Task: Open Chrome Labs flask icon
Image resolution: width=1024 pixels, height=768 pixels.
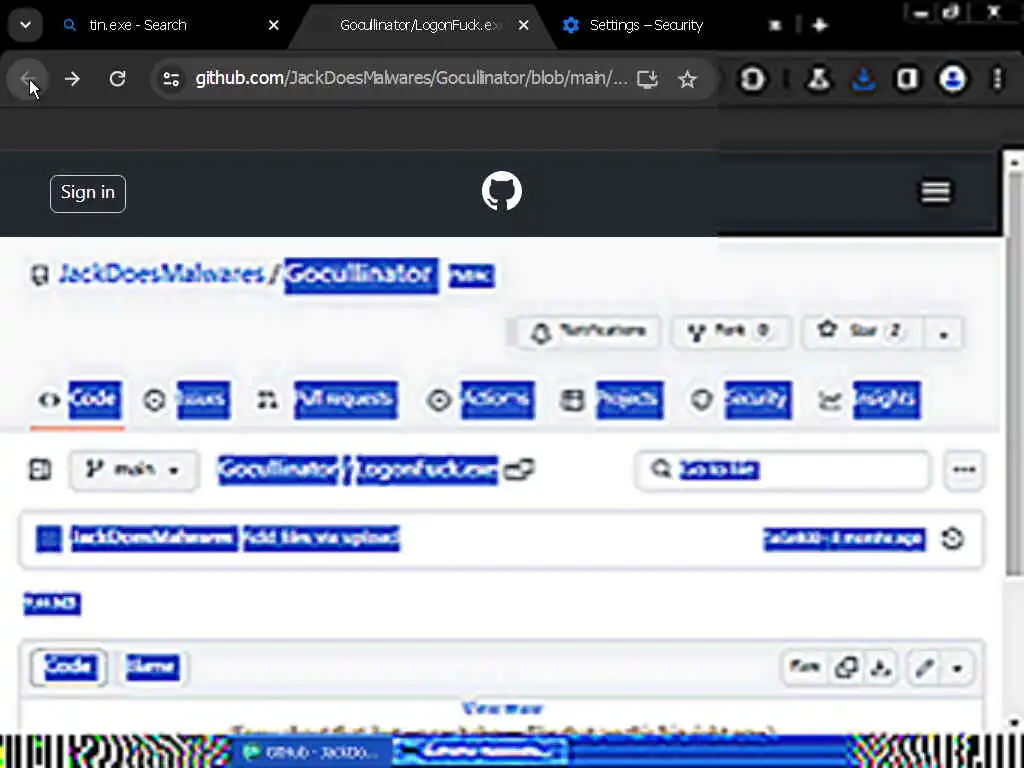Action: [x=819, y=79]
